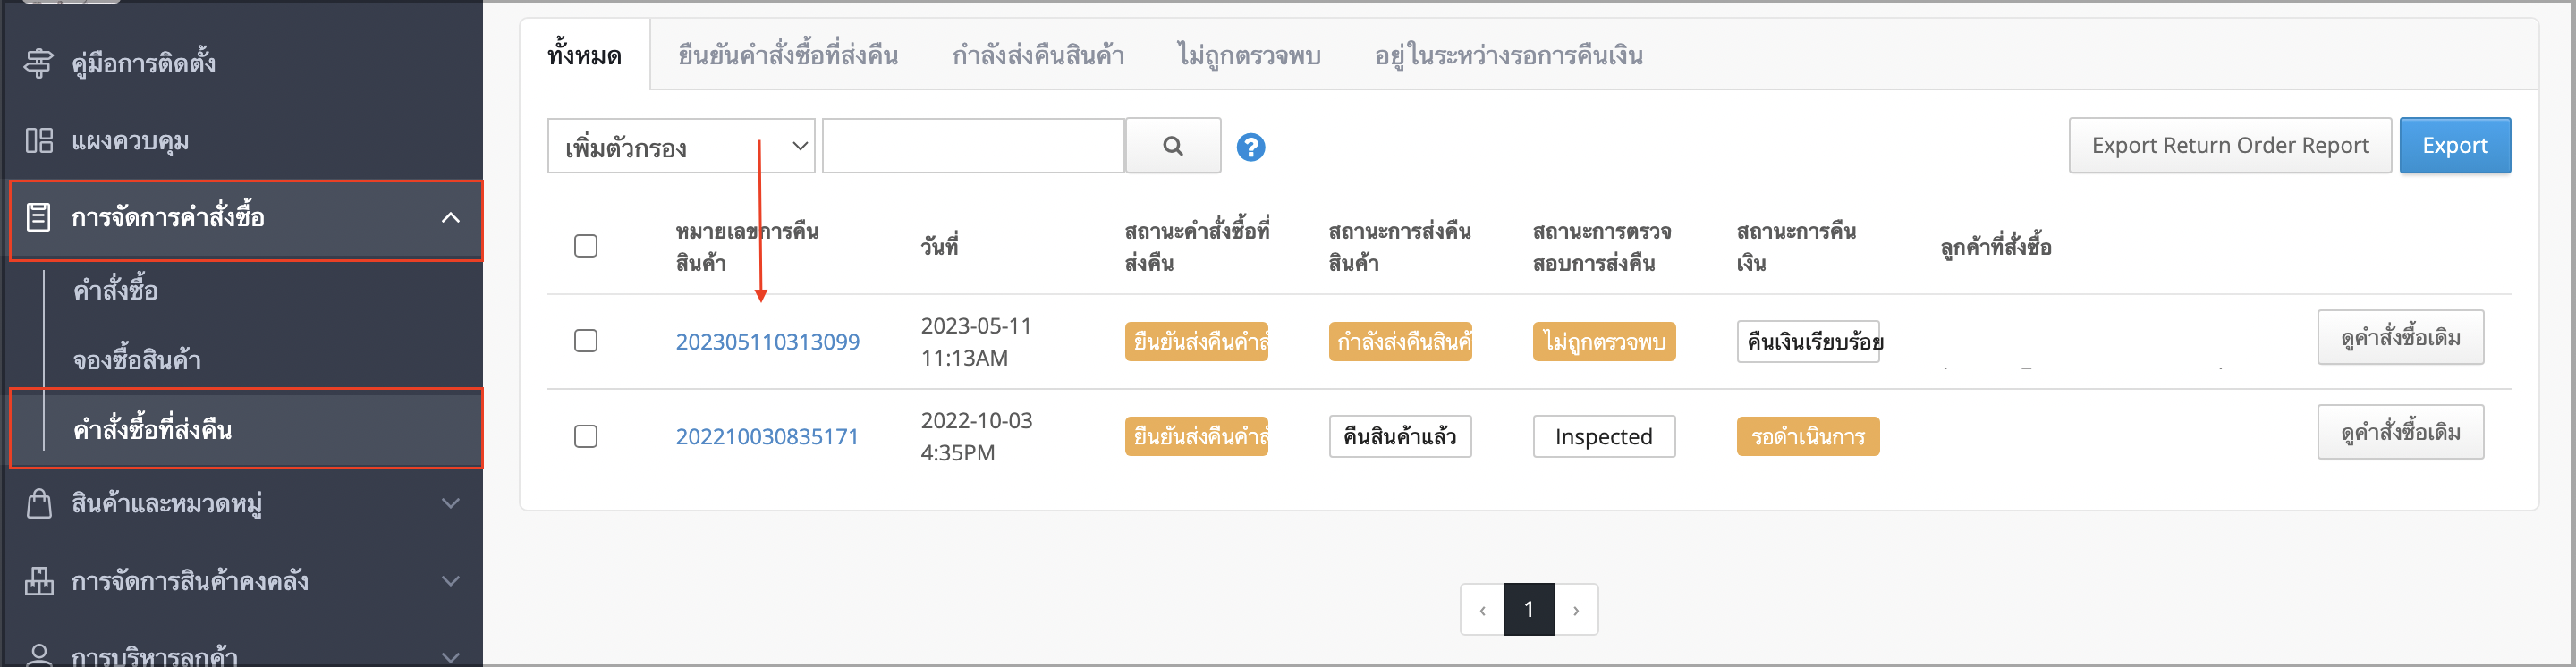Click the รอดำเนินการ status badge
The image size is (2576, 667).
pyautogui.click(x=1808, y=437)
